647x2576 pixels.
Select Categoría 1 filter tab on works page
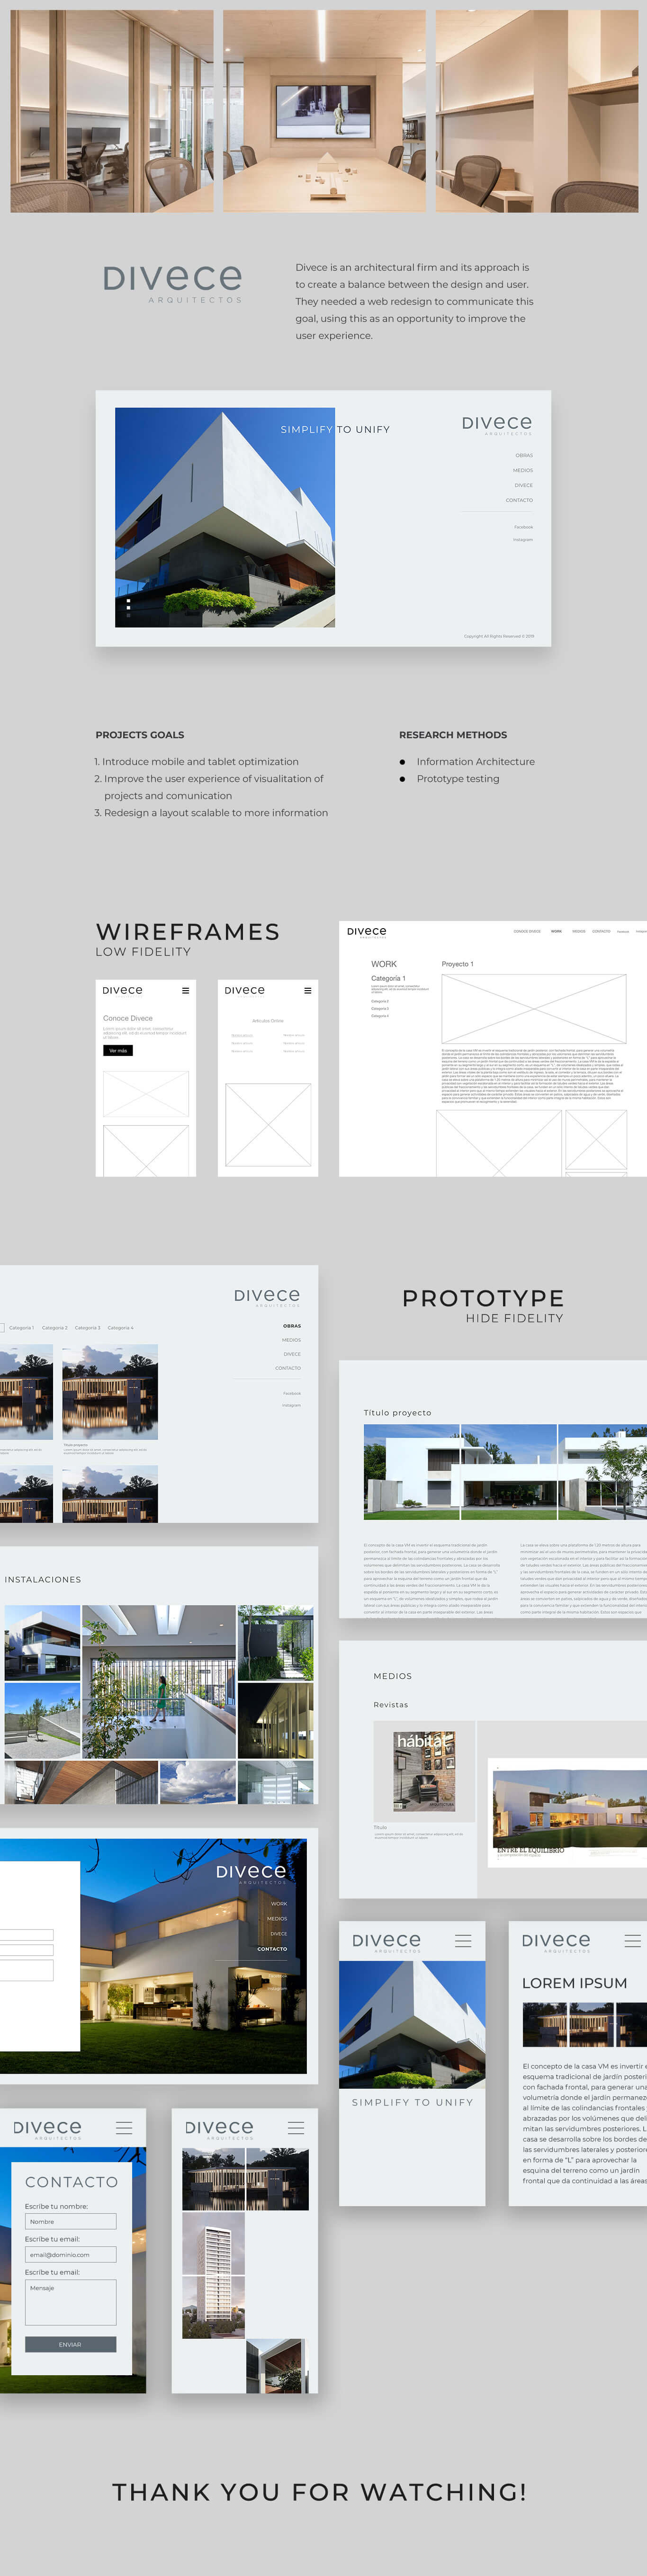coord(21,1328)
